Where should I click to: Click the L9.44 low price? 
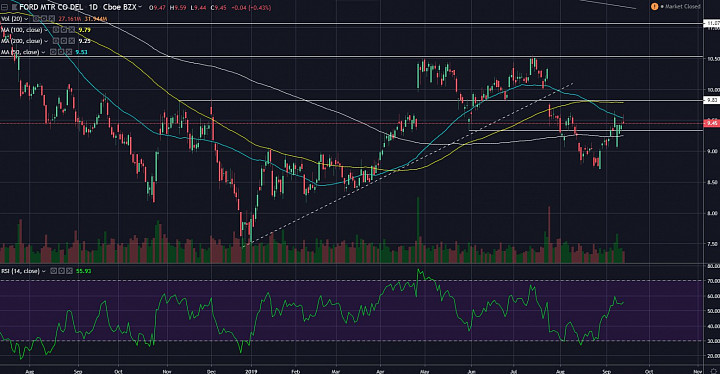198,8
